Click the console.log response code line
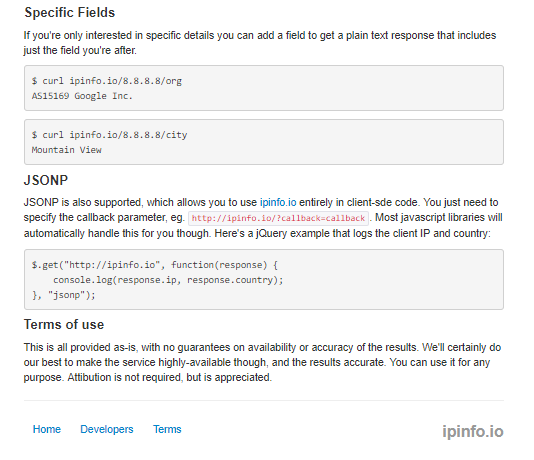The height and width of the screenshot is (460, 534). click(168, 280)
